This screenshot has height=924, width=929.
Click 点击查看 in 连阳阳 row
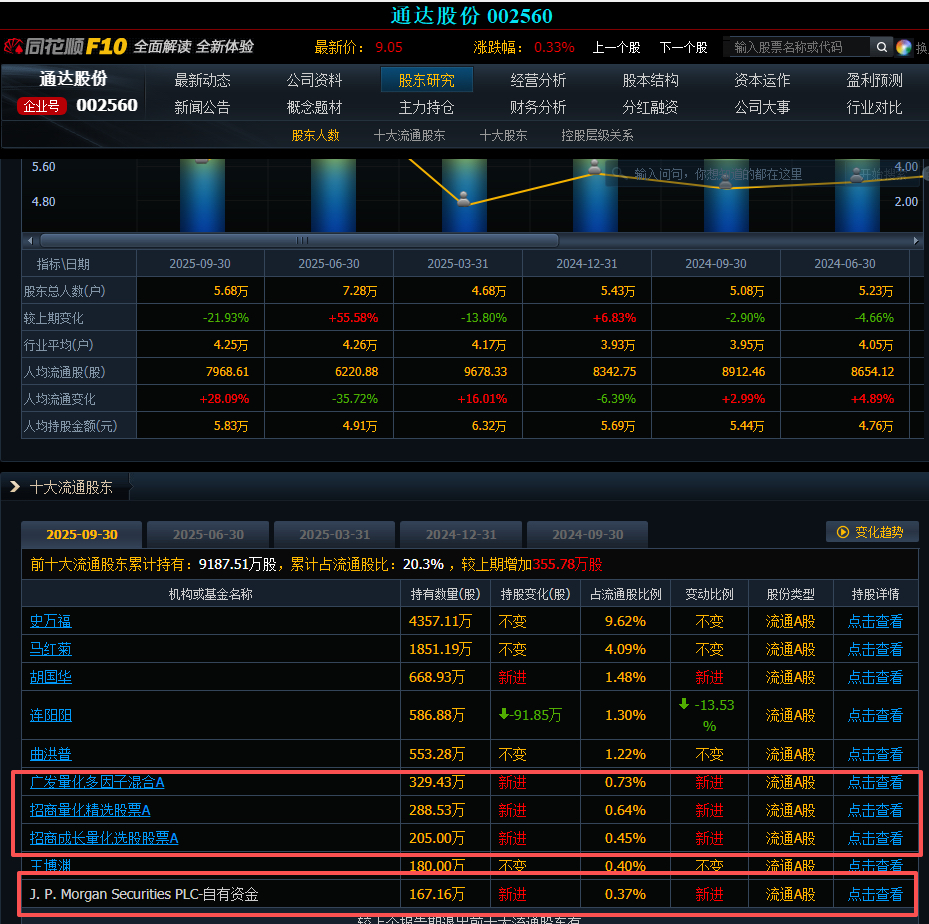click(x=875, y=716)
